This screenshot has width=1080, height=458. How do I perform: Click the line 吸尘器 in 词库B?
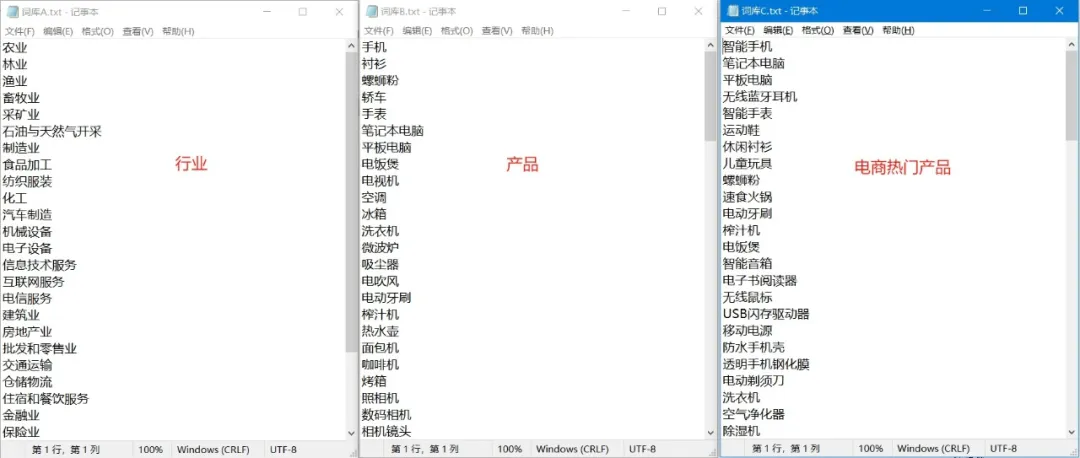[x=381, y=264]
